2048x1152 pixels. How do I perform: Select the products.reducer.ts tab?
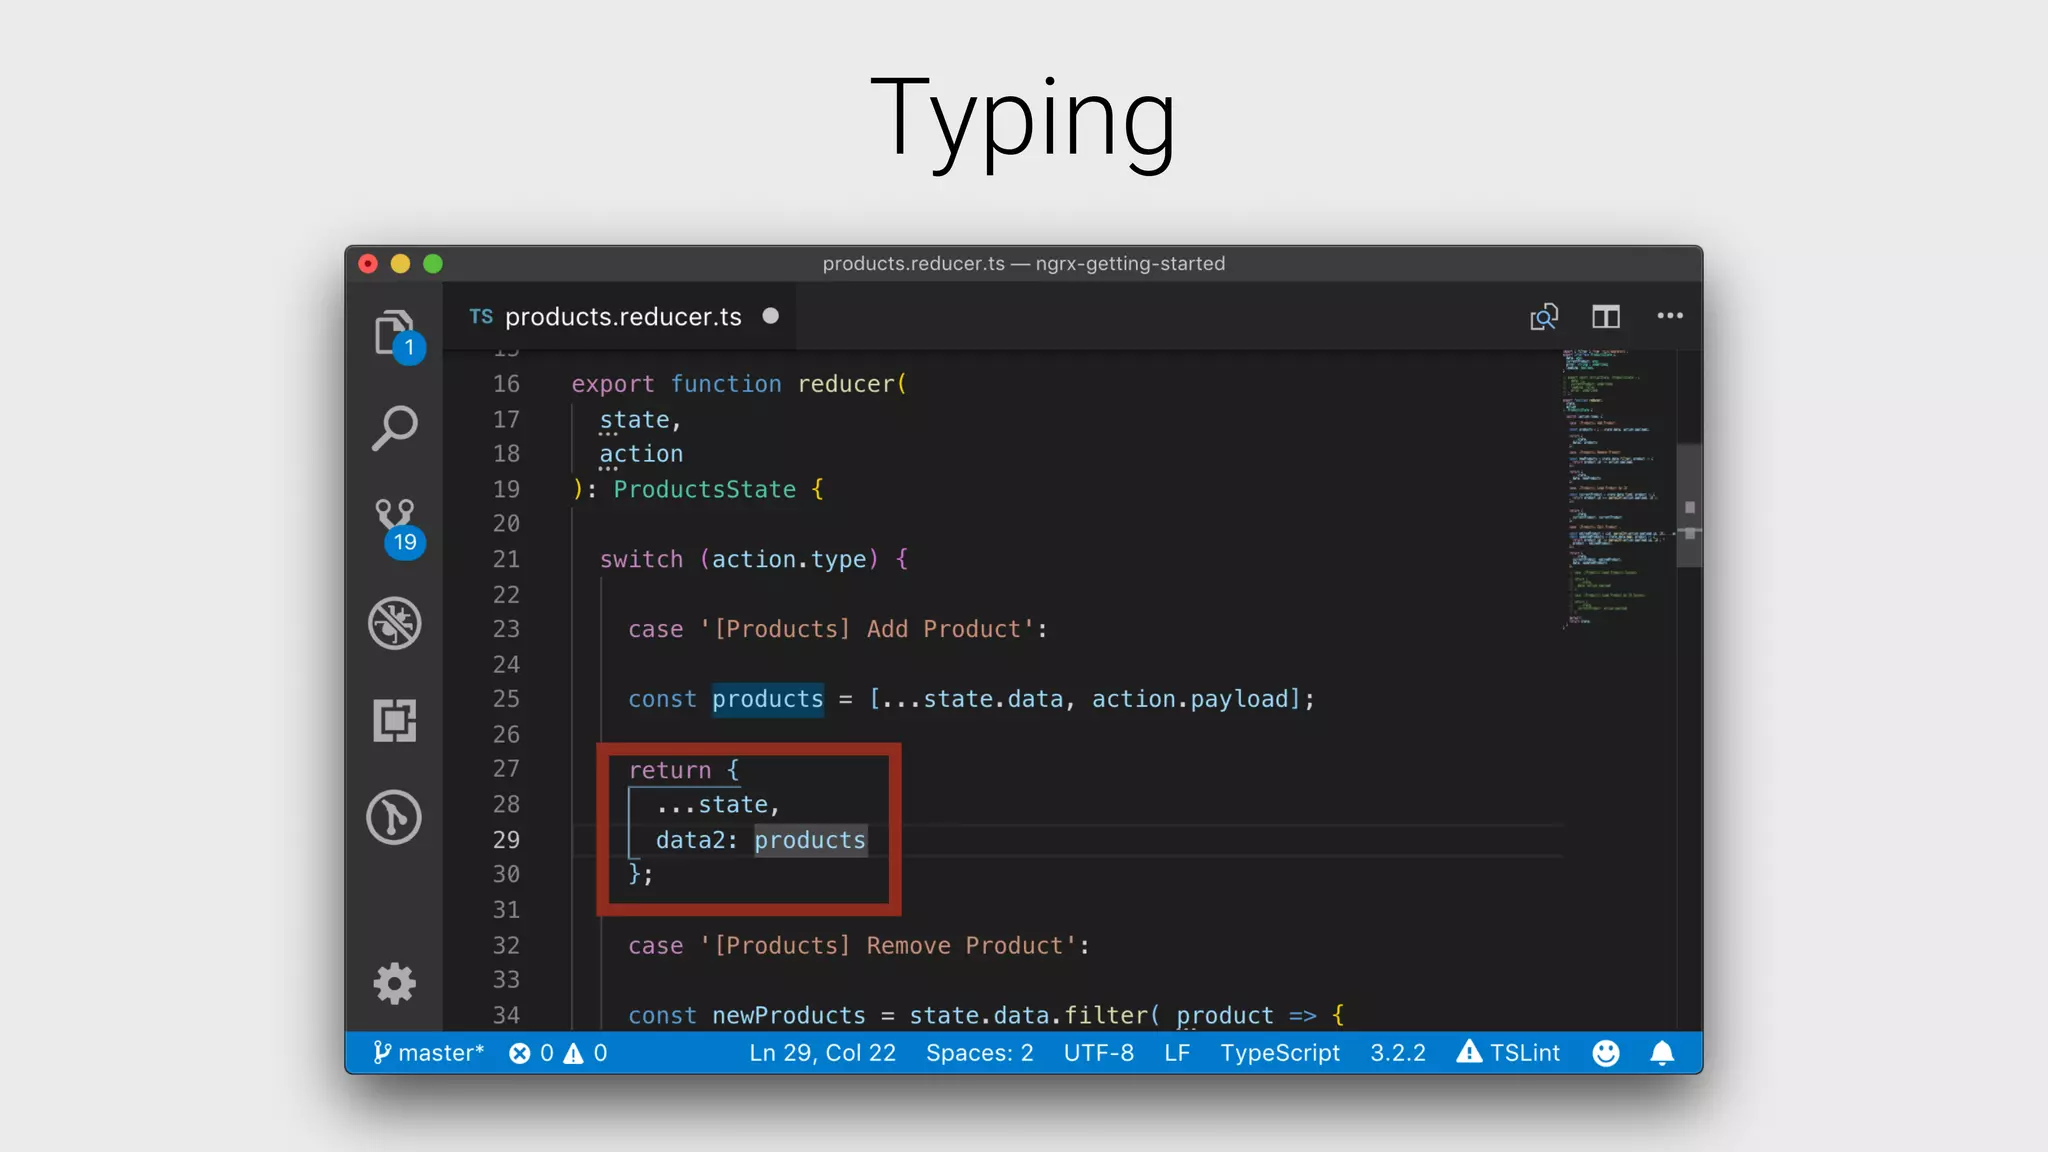pos(622,317)
